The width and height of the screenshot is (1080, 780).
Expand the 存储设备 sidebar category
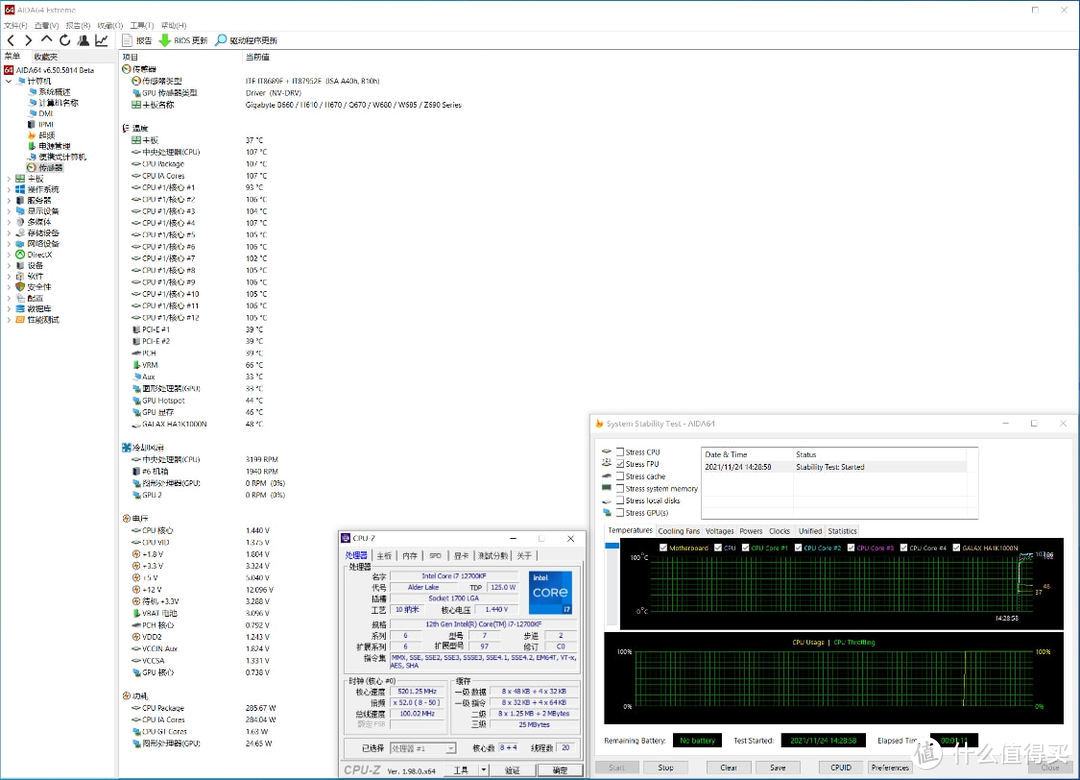tap(7, 233)
